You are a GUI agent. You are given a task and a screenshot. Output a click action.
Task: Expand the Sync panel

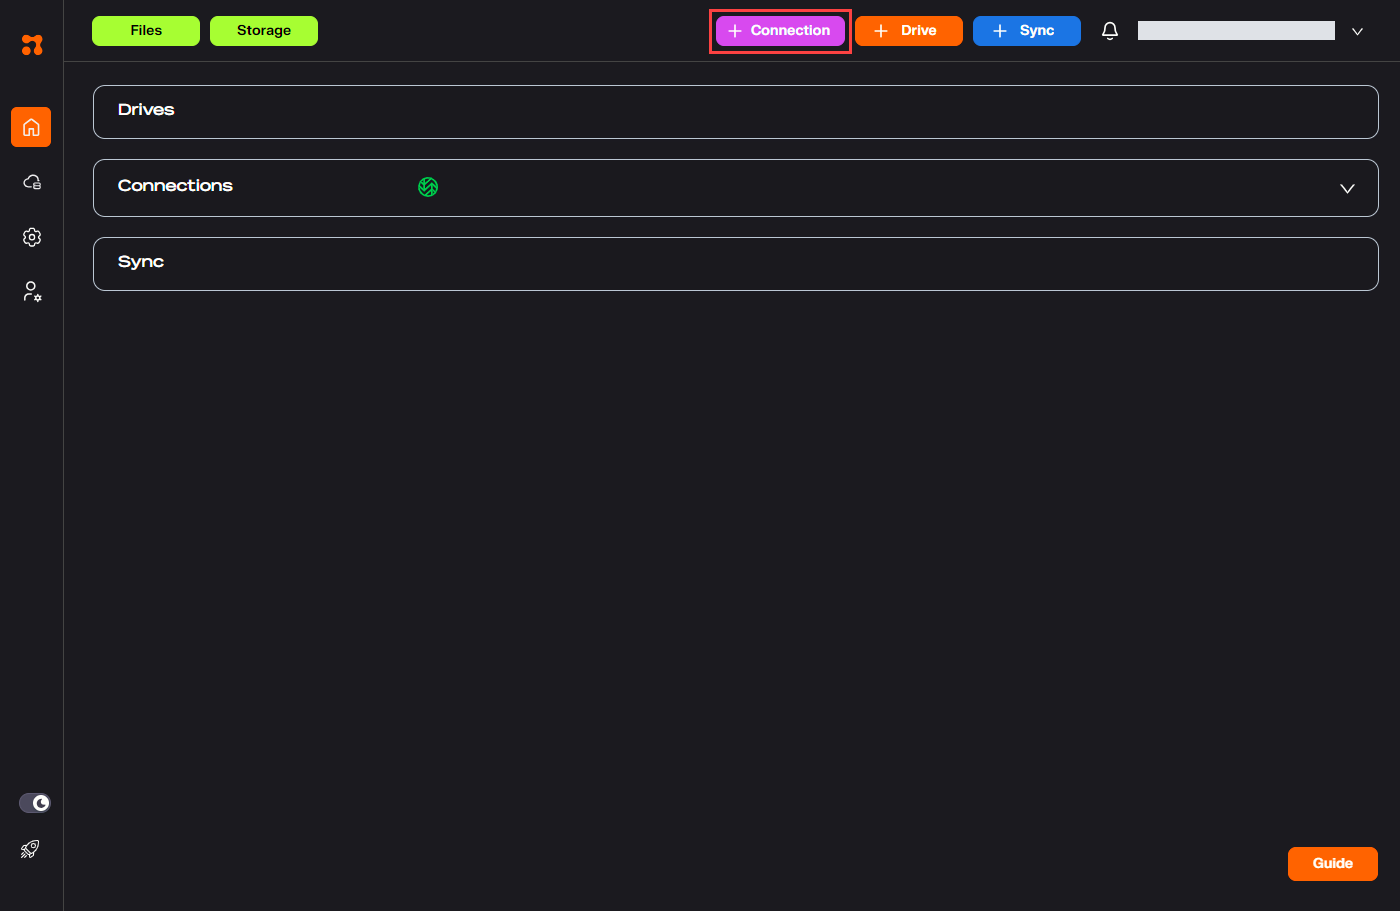pyautogui.click(x=735, y=264)
